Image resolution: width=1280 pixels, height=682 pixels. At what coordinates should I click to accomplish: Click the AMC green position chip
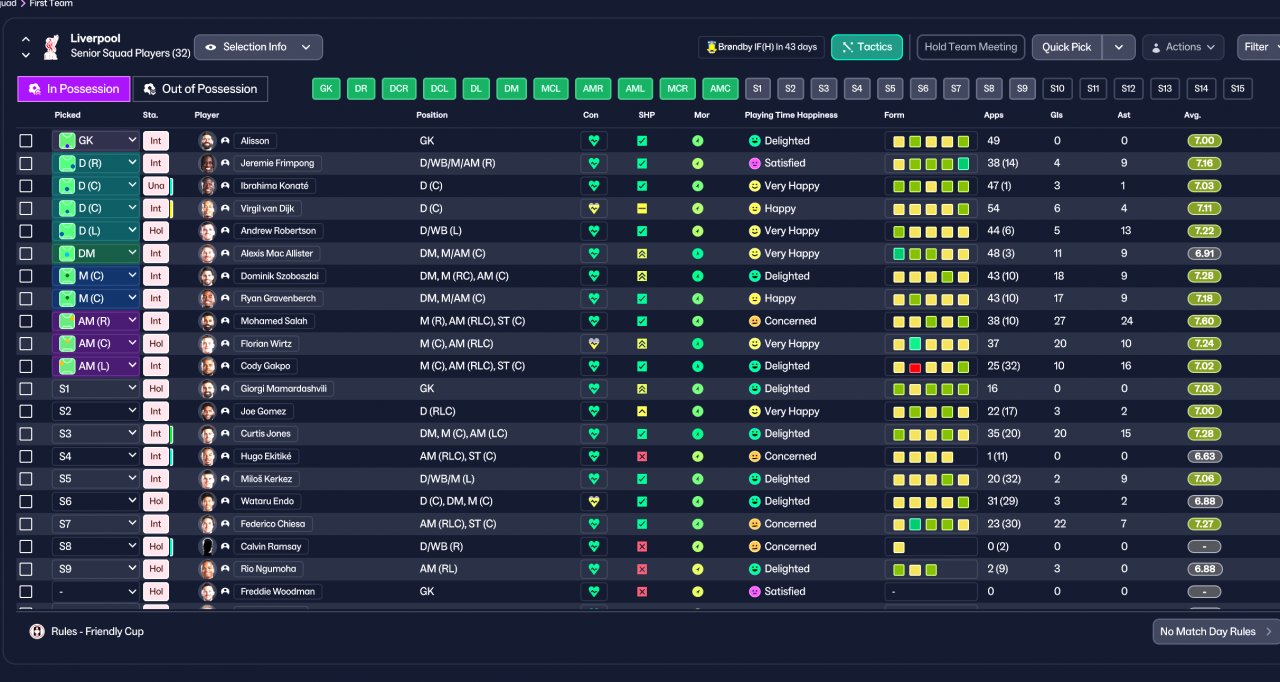[720, 89]
